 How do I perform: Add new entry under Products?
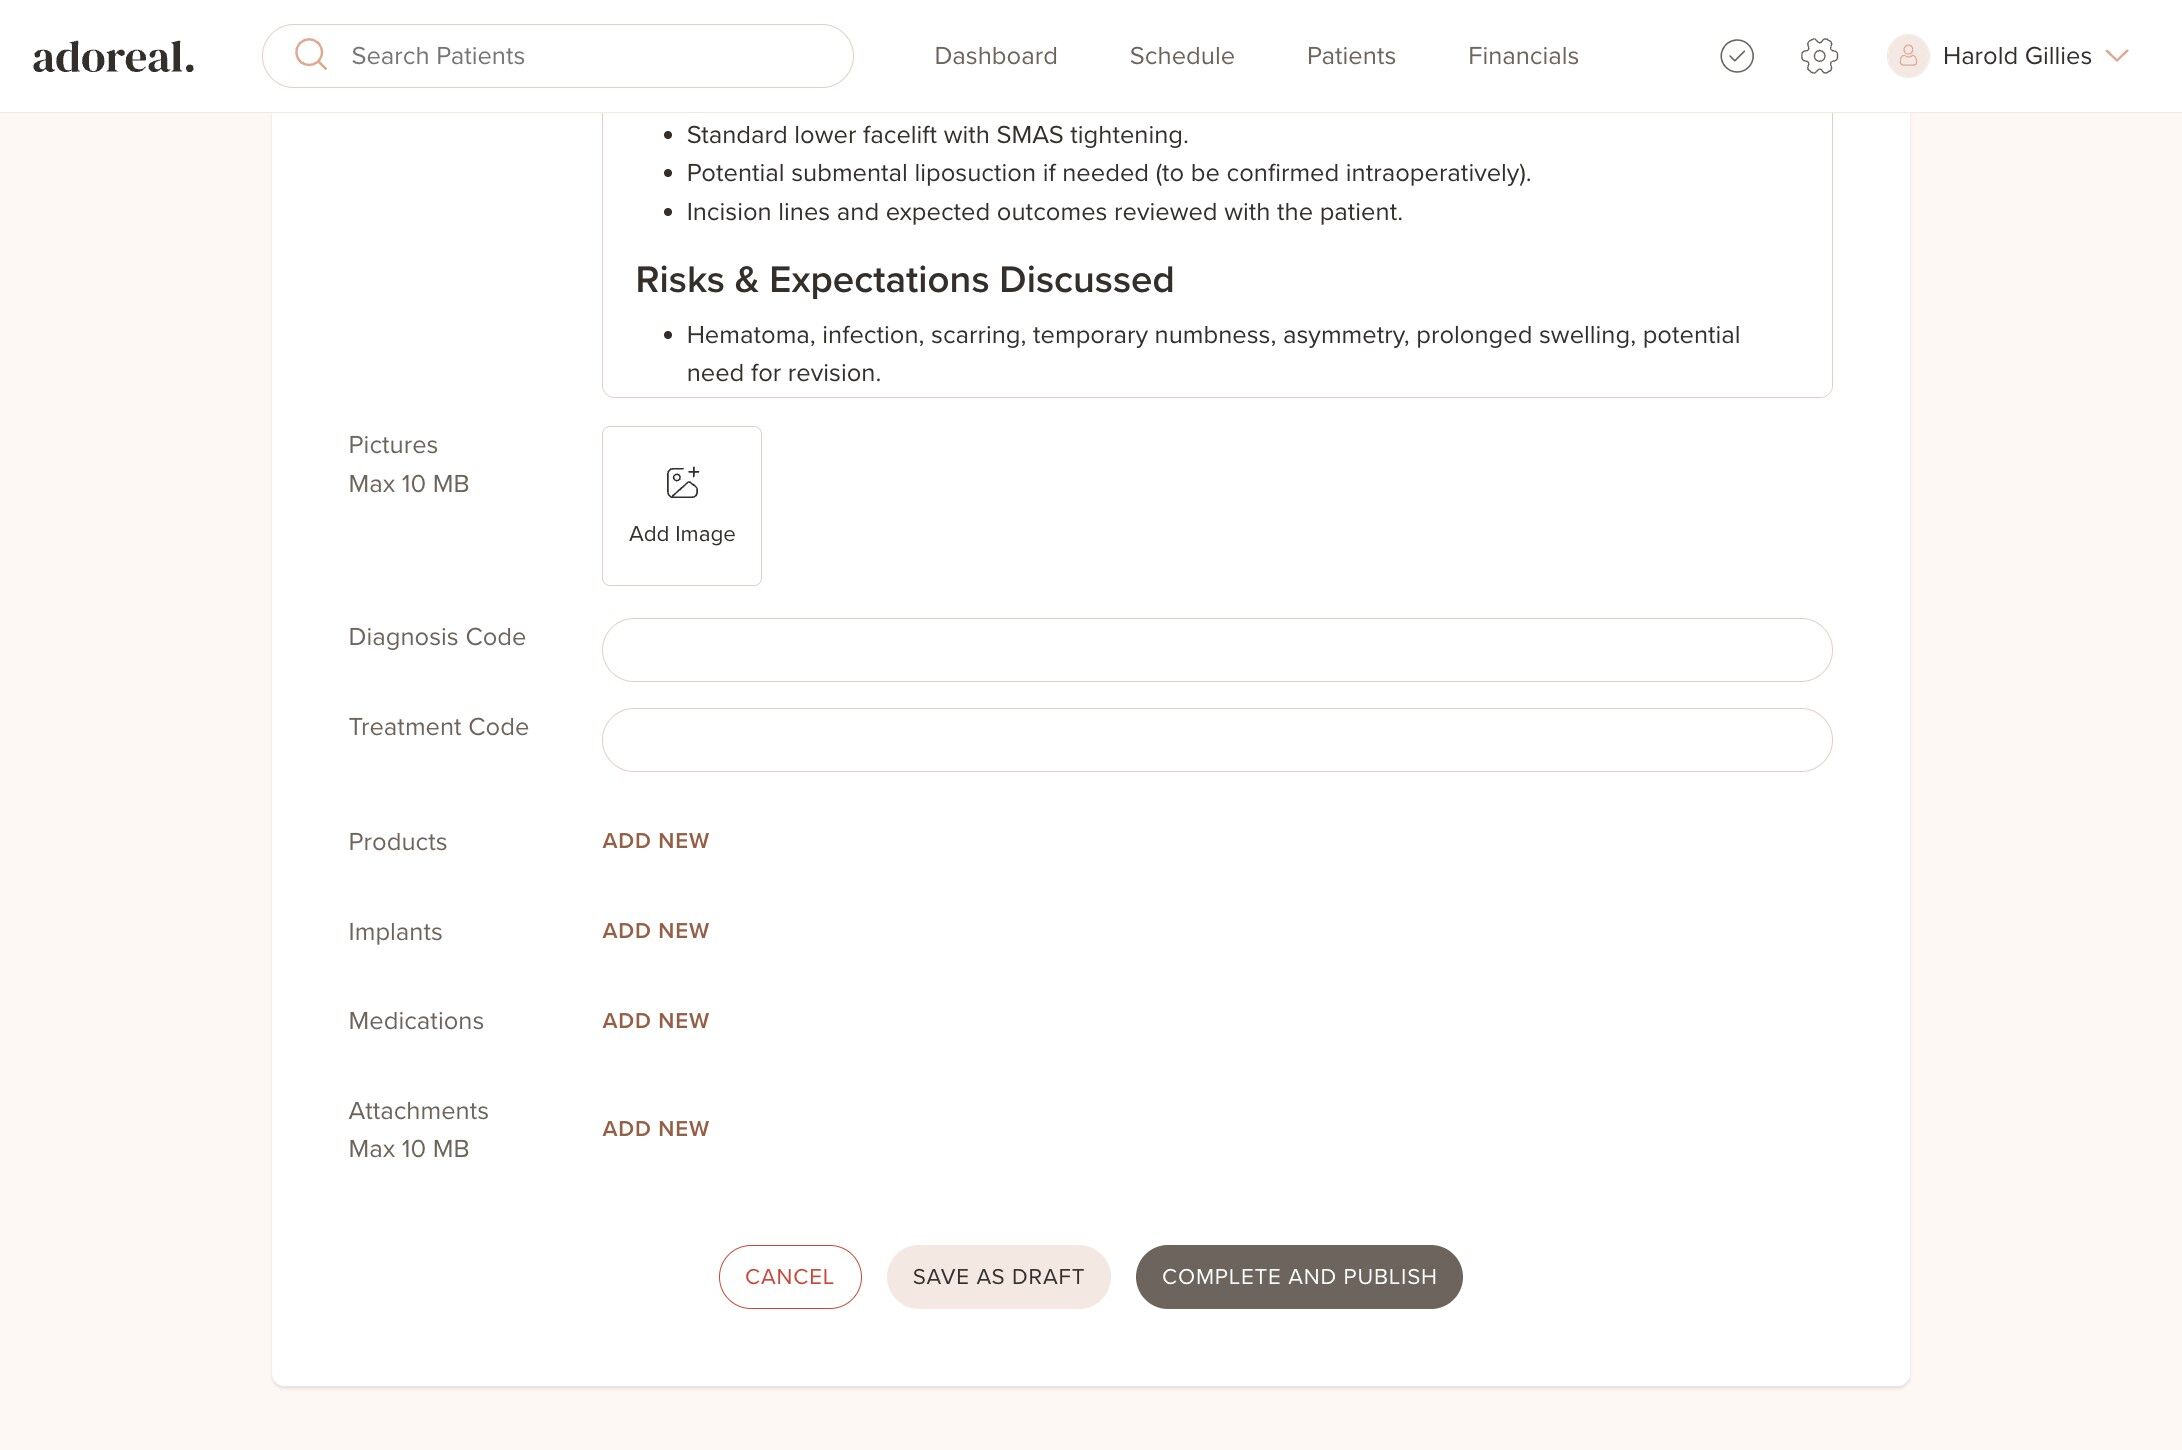[655, 841]
